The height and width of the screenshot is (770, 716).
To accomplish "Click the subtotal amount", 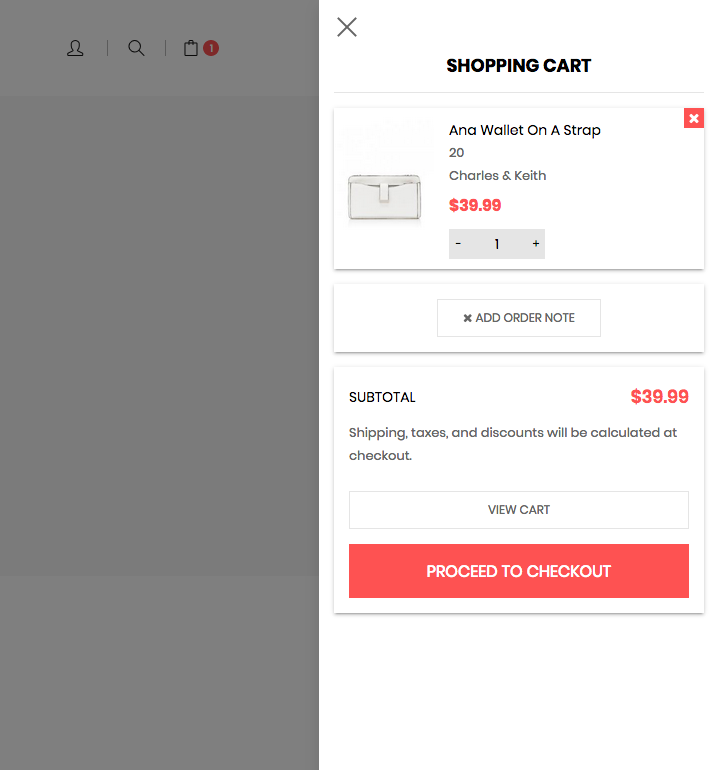I will coord(659,397).
